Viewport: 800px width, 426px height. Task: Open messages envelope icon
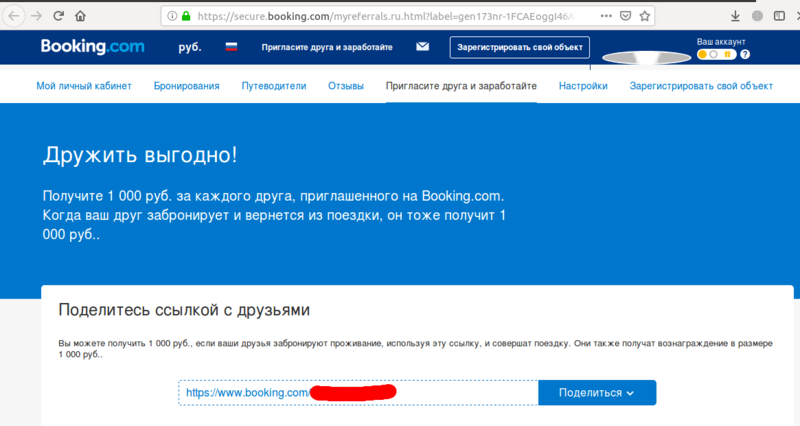[422, 46]
